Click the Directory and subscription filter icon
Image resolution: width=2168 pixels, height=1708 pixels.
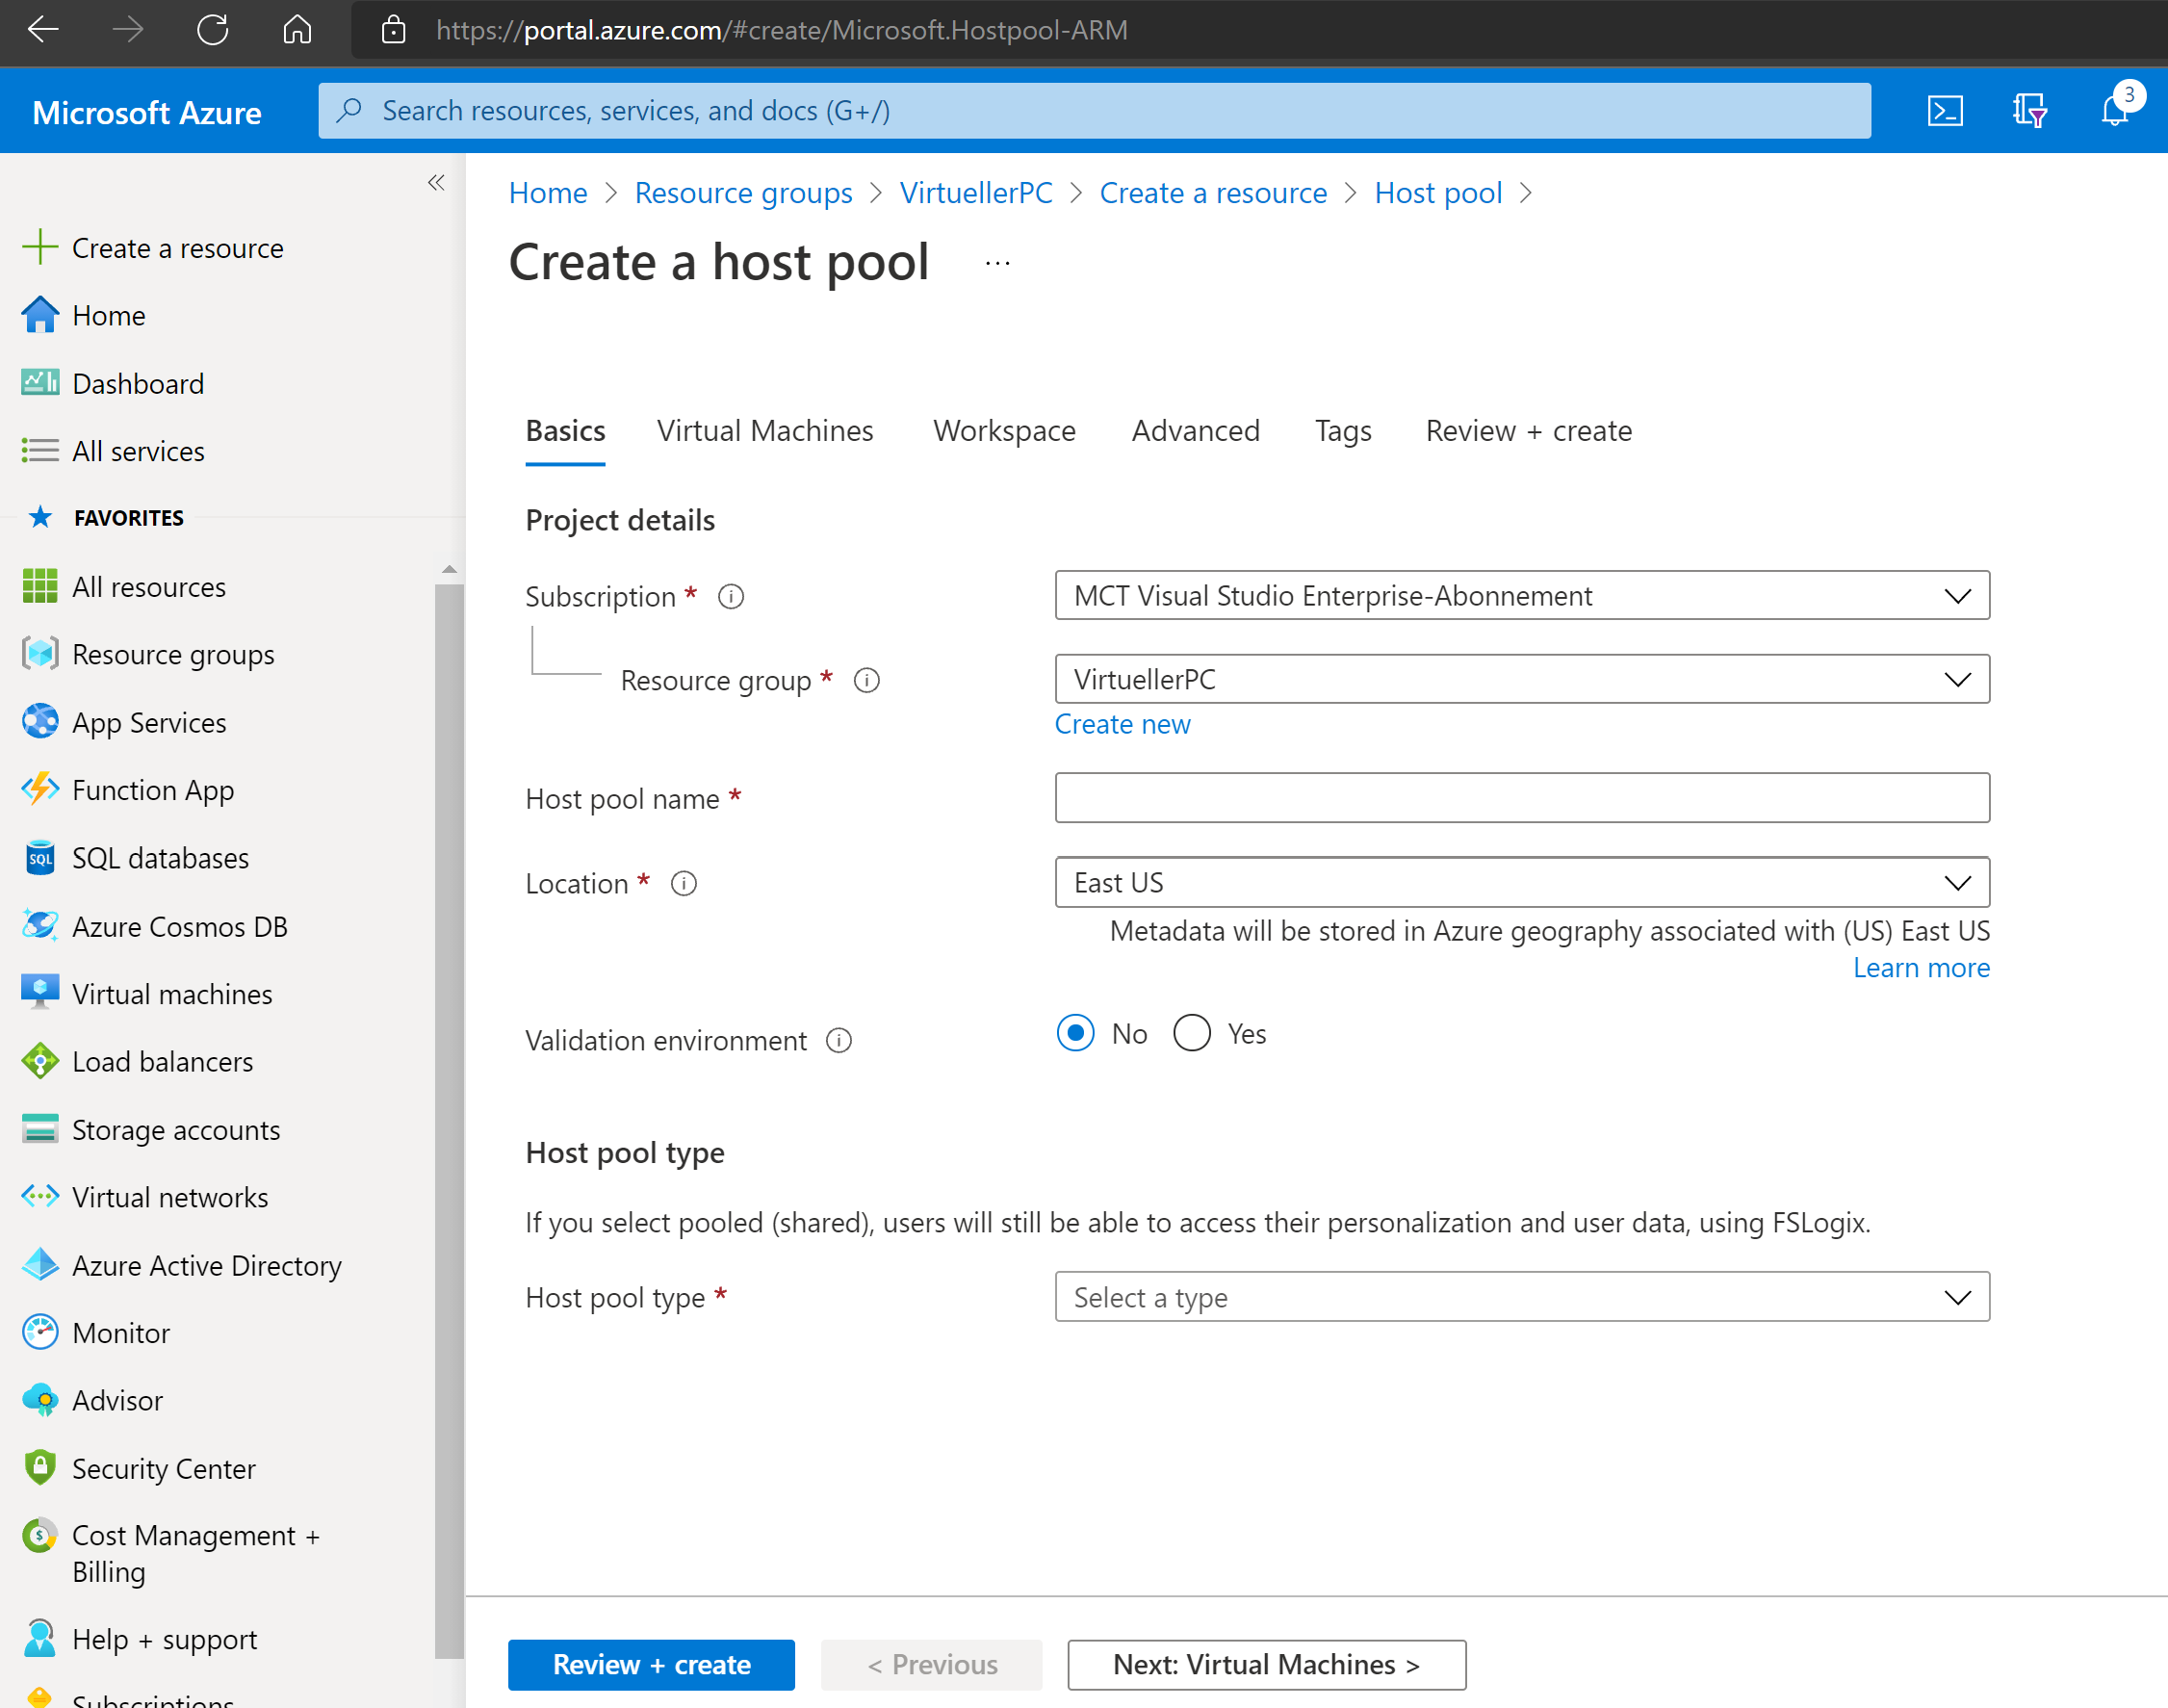tap(2029, 110)
